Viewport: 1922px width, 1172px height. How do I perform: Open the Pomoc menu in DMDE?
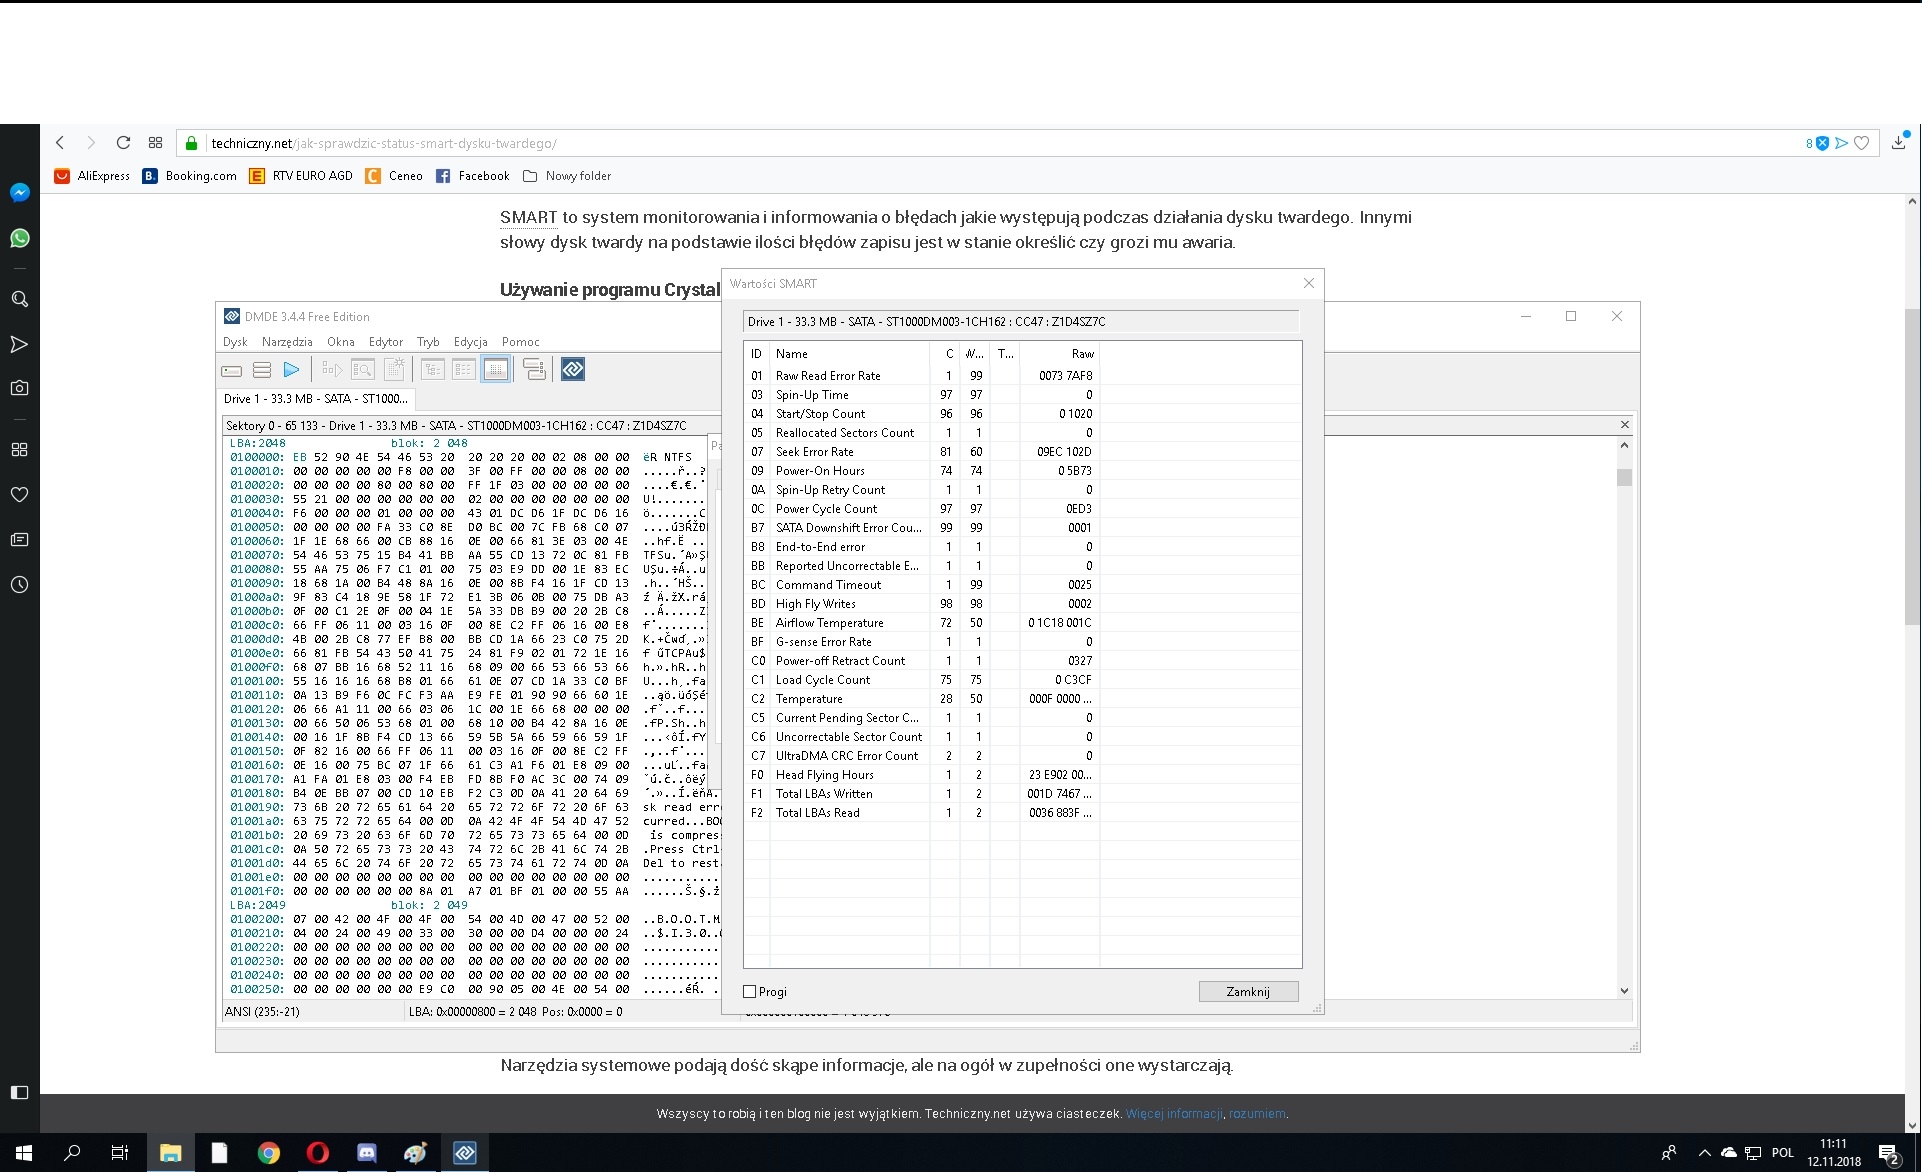[x=521, y=342]
